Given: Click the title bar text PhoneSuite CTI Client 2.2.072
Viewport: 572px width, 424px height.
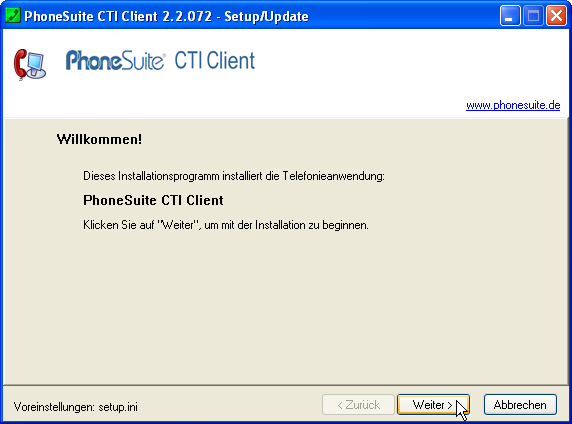Looking at the screenshot, I should pos(118,16).
